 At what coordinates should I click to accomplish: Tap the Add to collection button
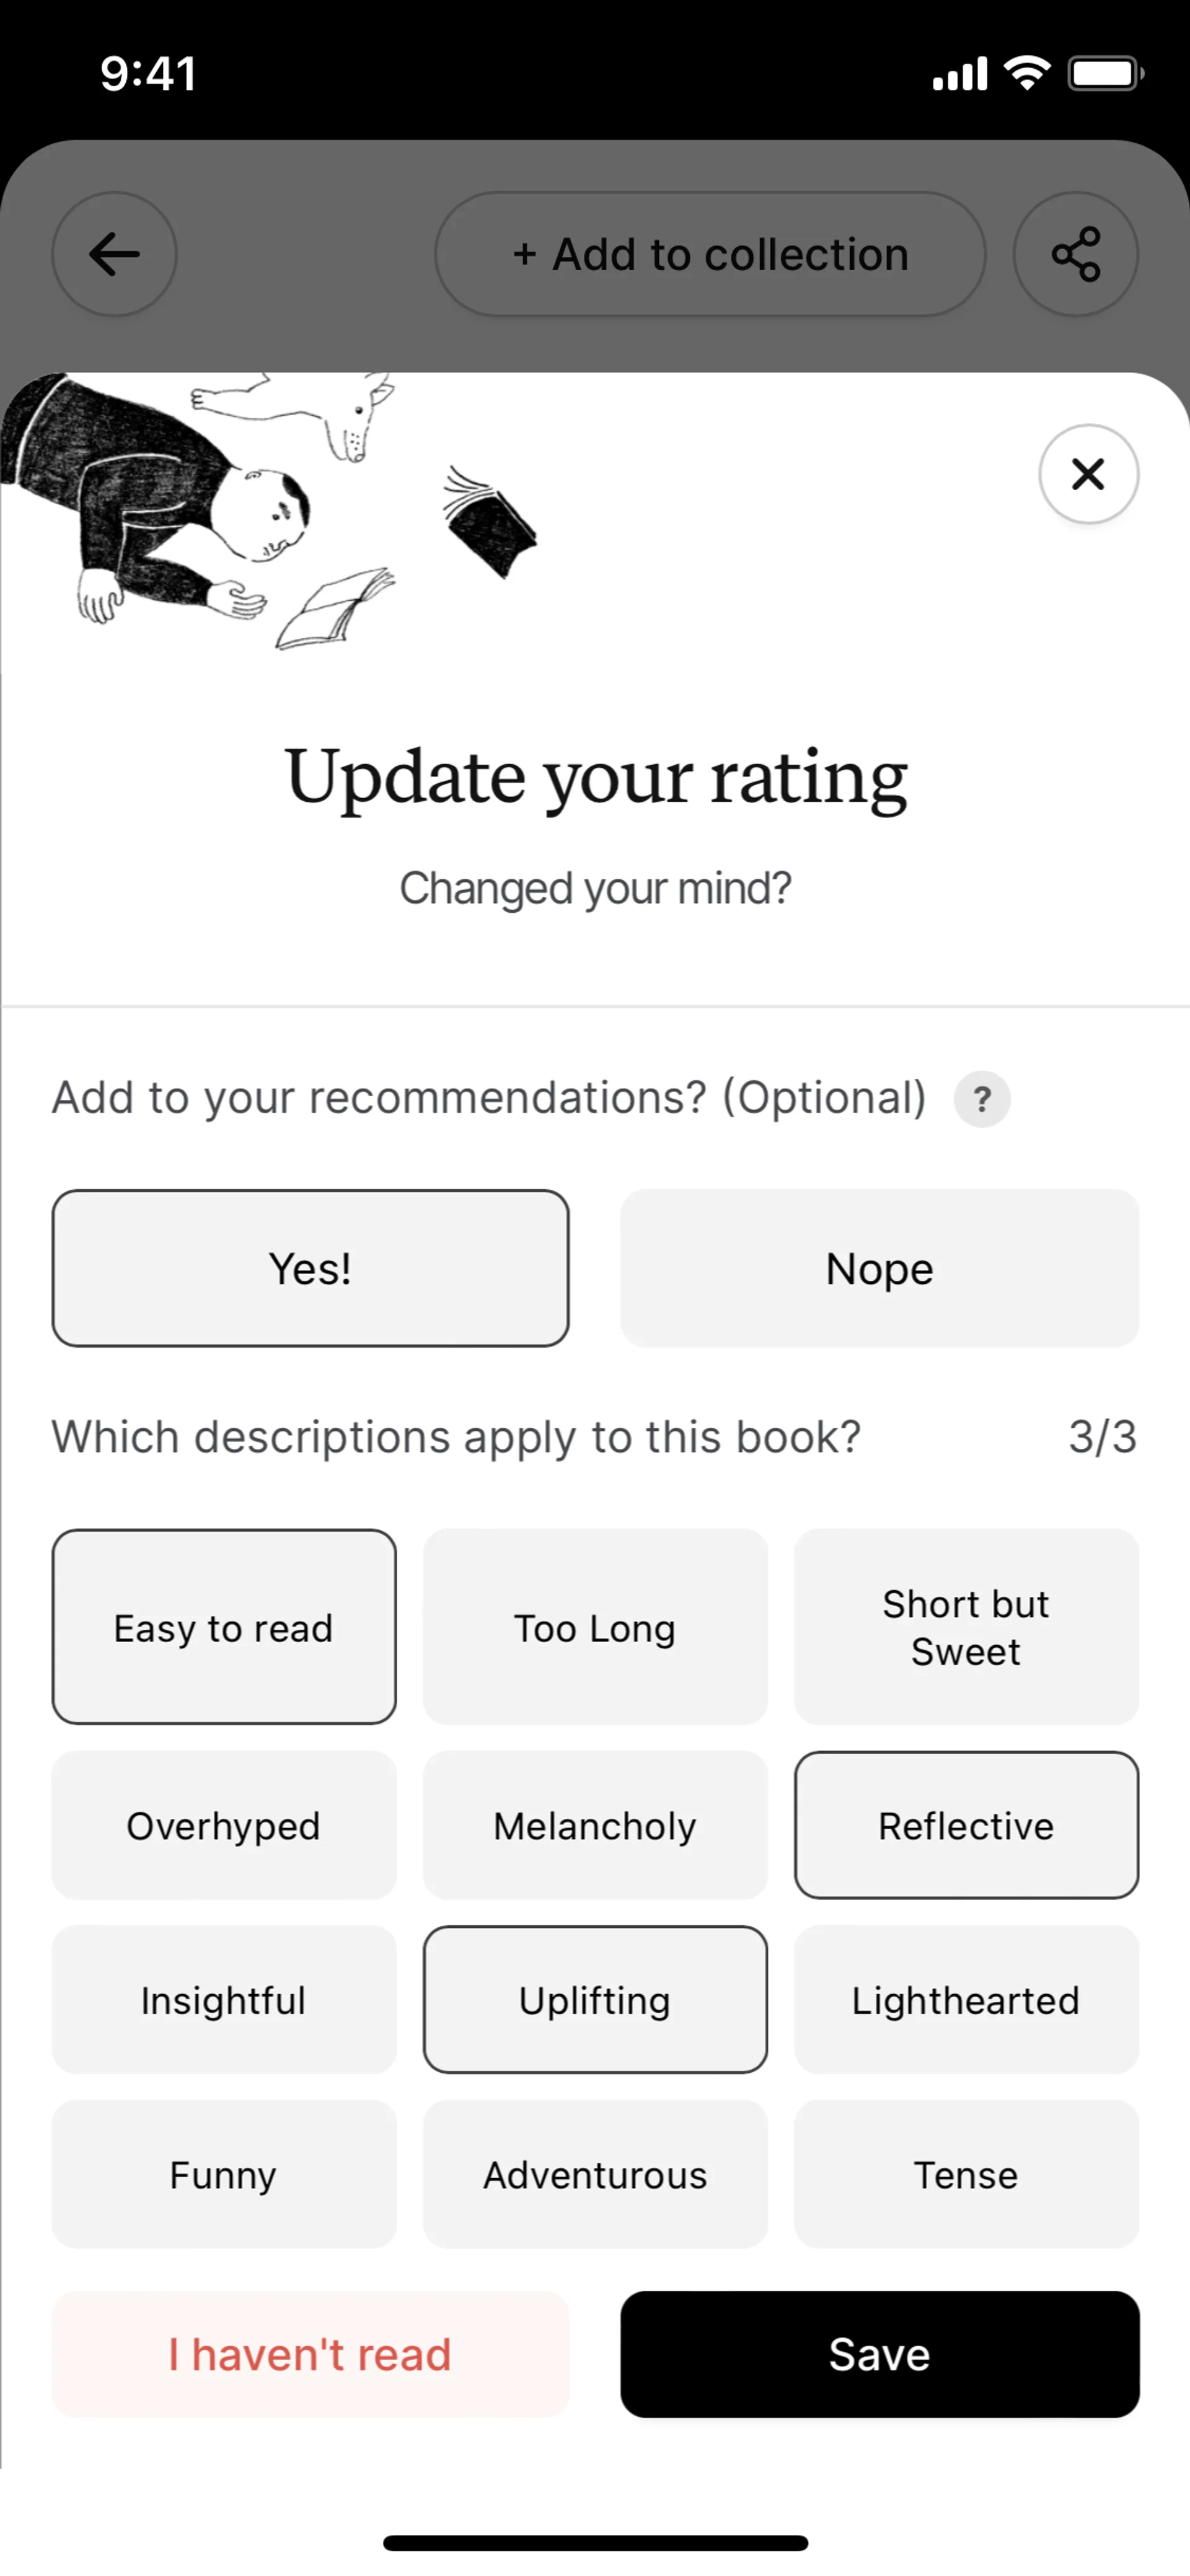click(x=710, y=254)
